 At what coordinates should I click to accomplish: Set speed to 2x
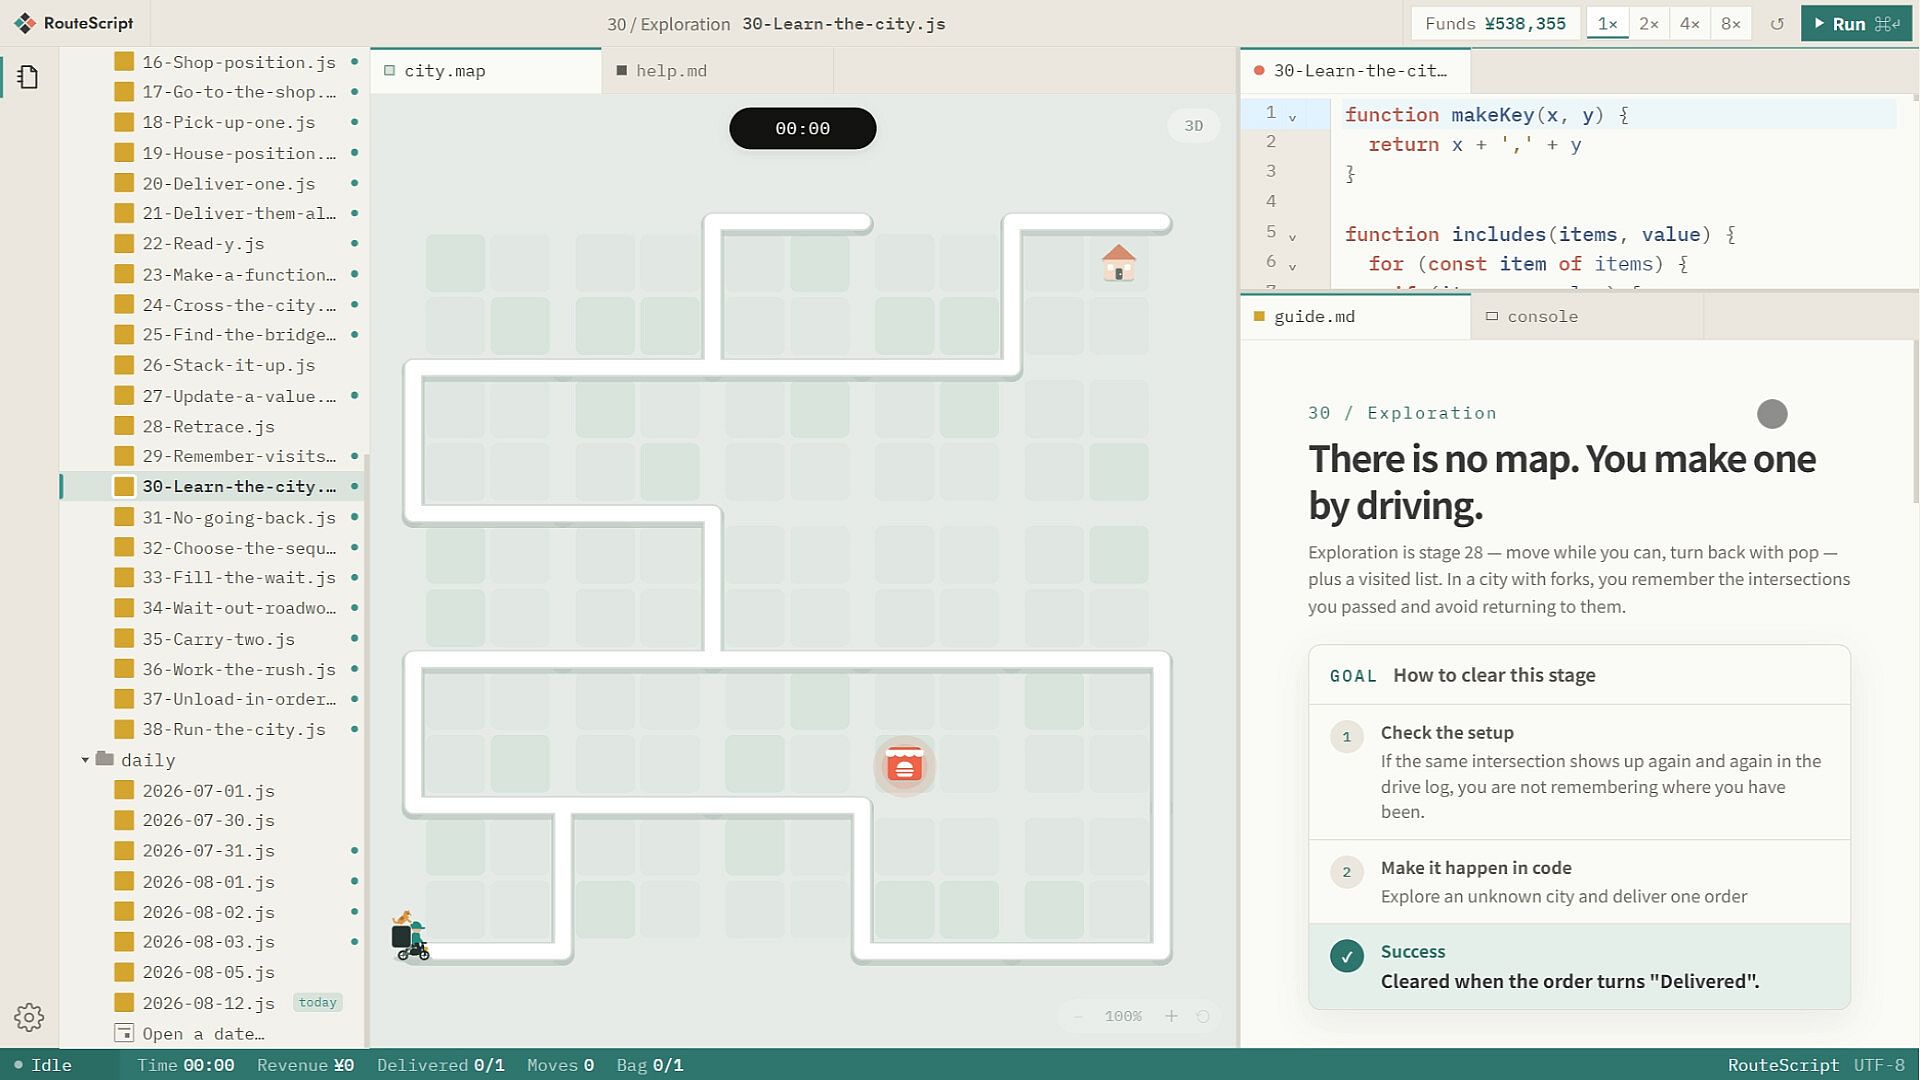coord(1649,23)
